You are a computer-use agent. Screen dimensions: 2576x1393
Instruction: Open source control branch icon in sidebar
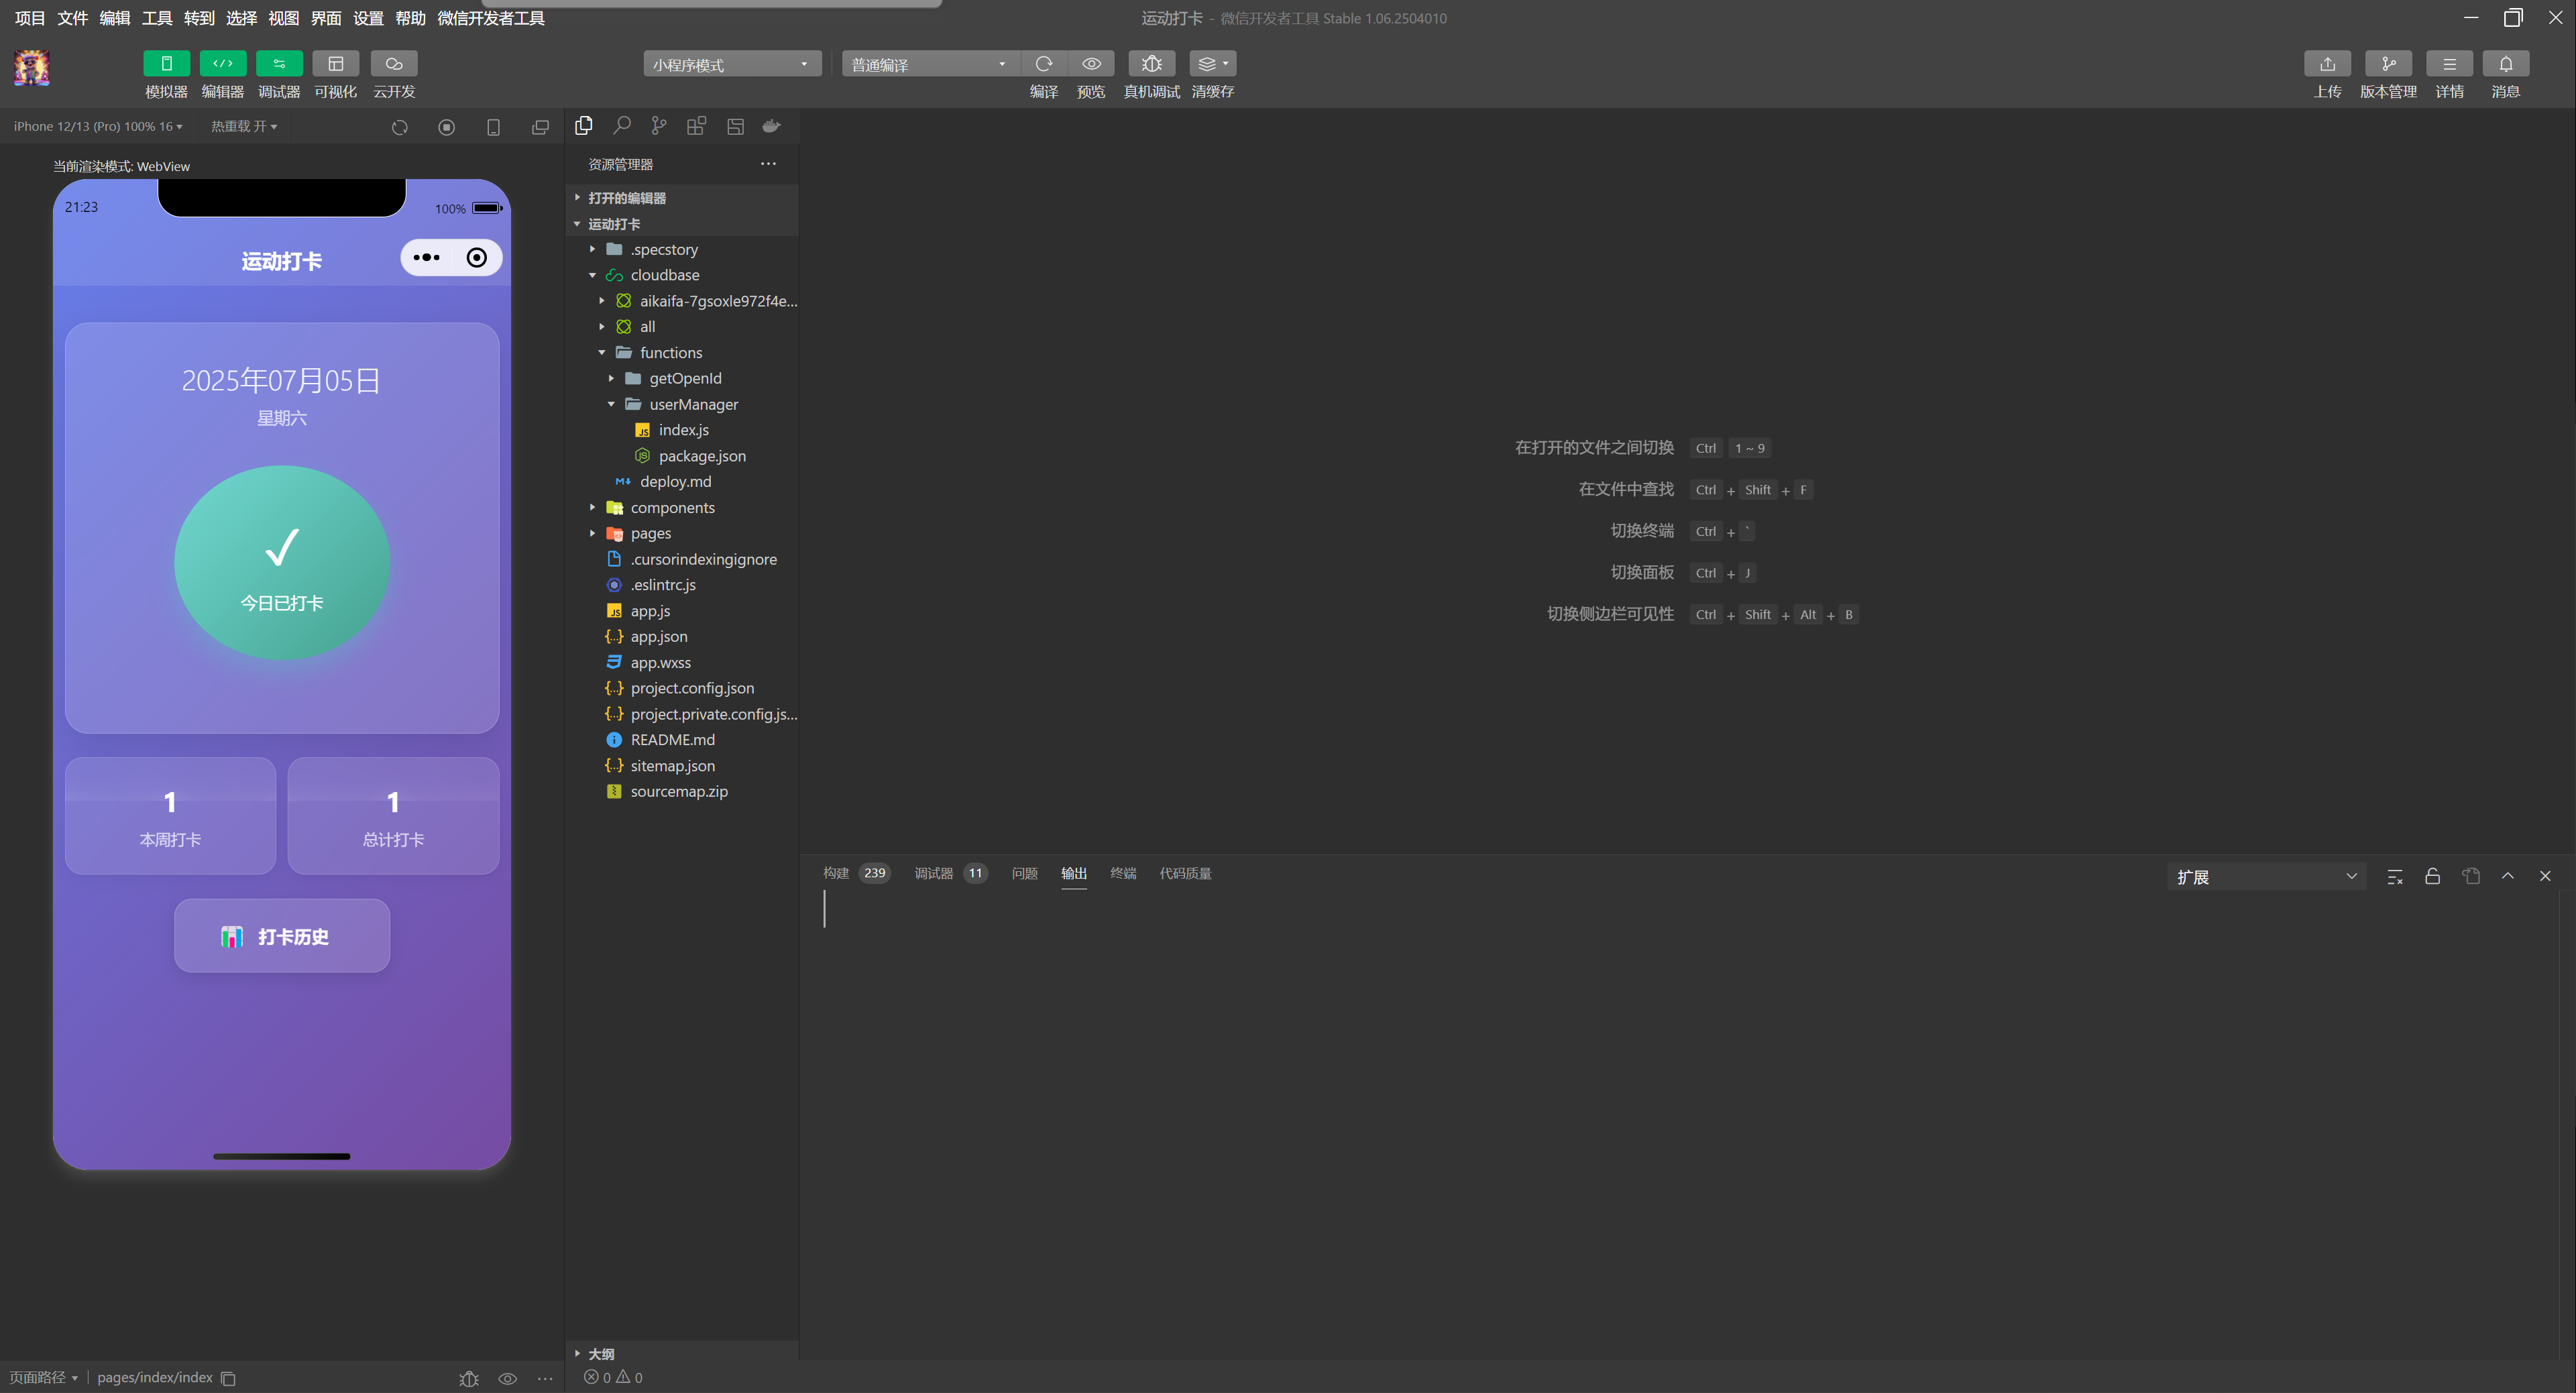click(x=658, y=126)
